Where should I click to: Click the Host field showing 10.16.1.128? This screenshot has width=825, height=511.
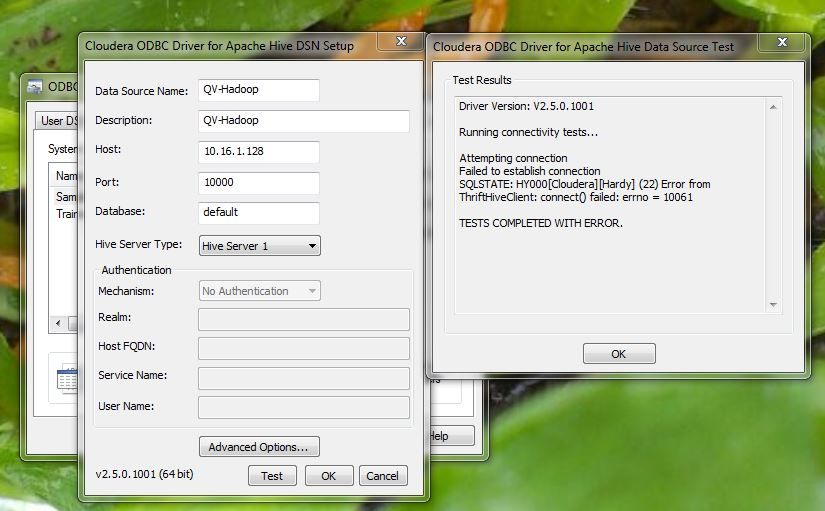[258, 152]
